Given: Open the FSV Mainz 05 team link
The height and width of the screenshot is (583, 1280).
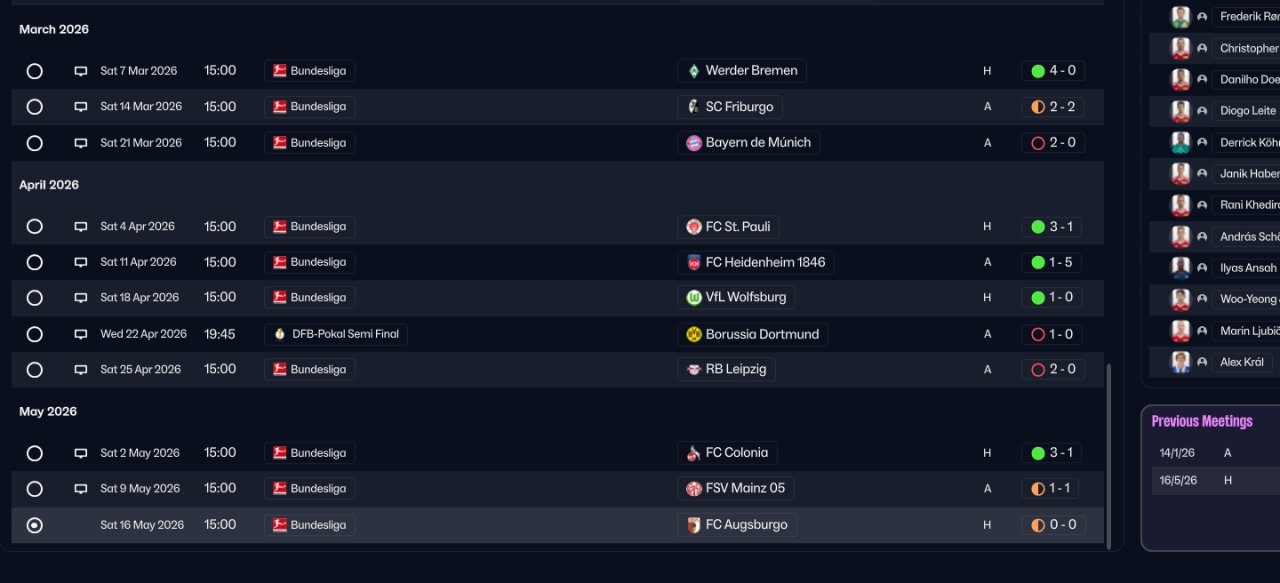Looking at the screenshot, I should [x=744, y=489].
